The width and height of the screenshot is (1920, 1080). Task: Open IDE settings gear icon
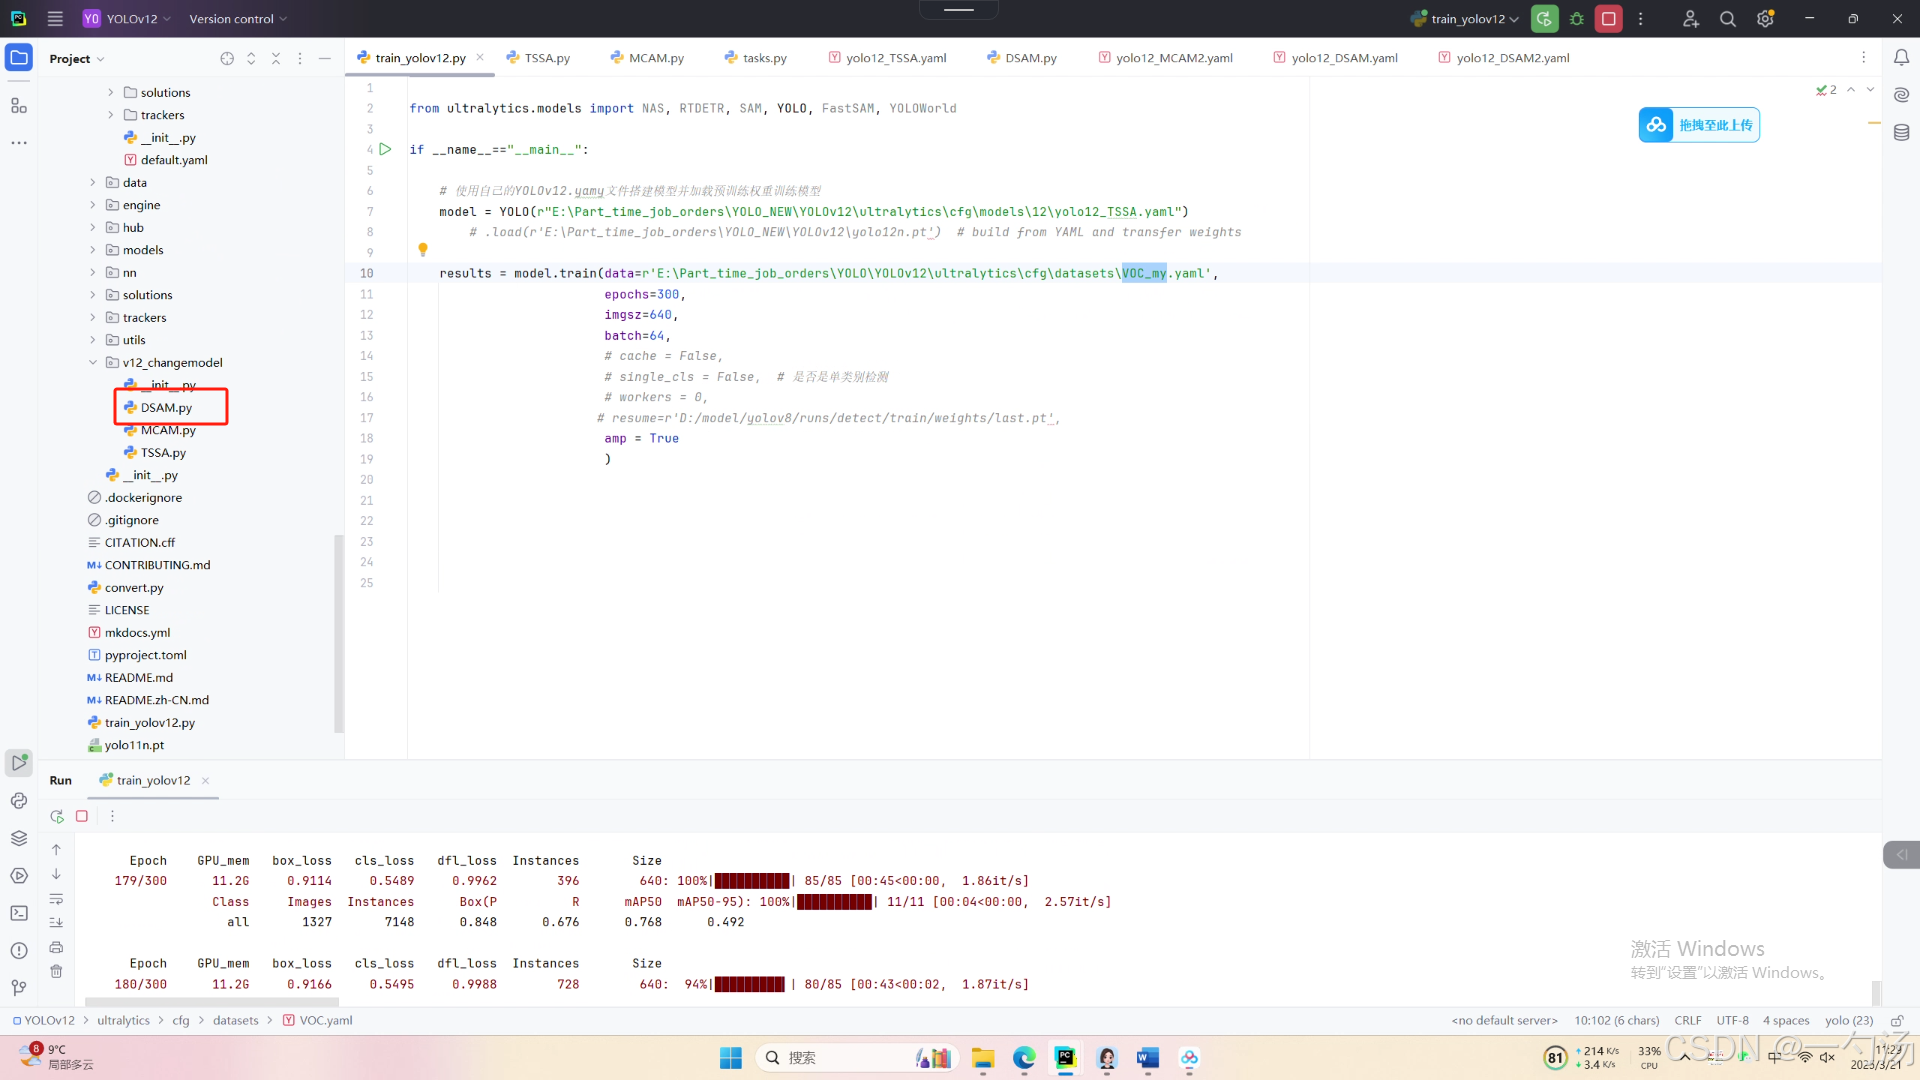tap(1765, 19)
